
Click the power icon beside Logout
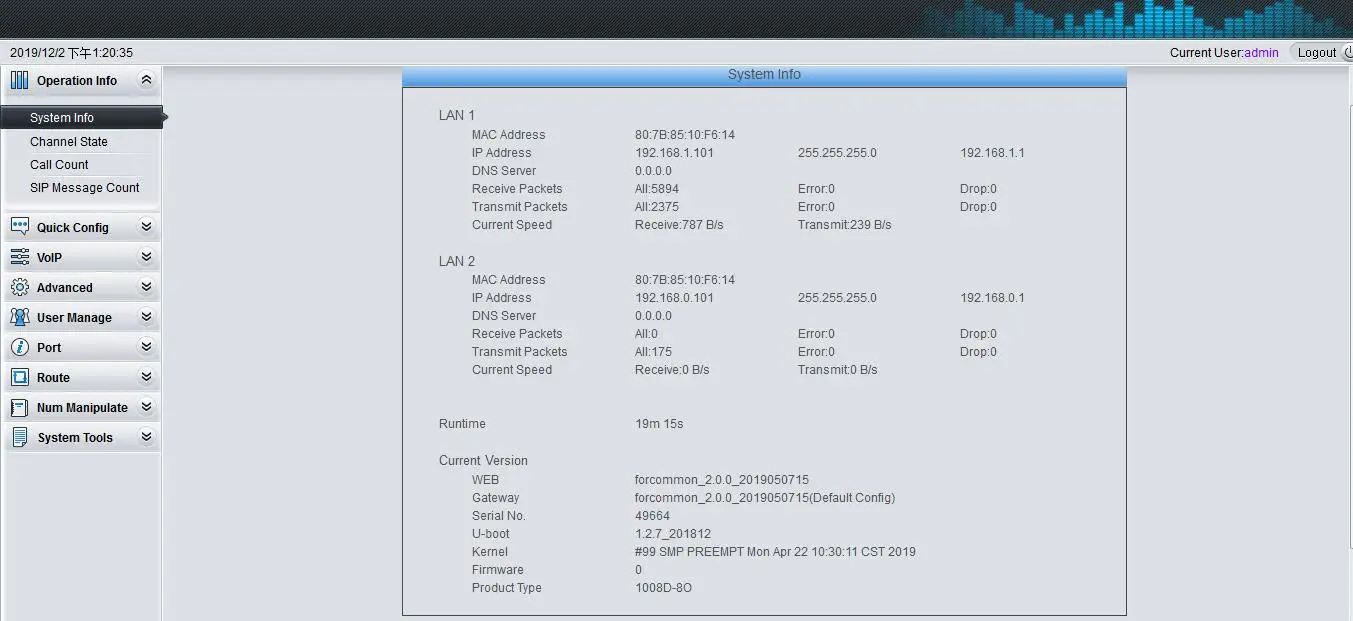[1348, 52]
